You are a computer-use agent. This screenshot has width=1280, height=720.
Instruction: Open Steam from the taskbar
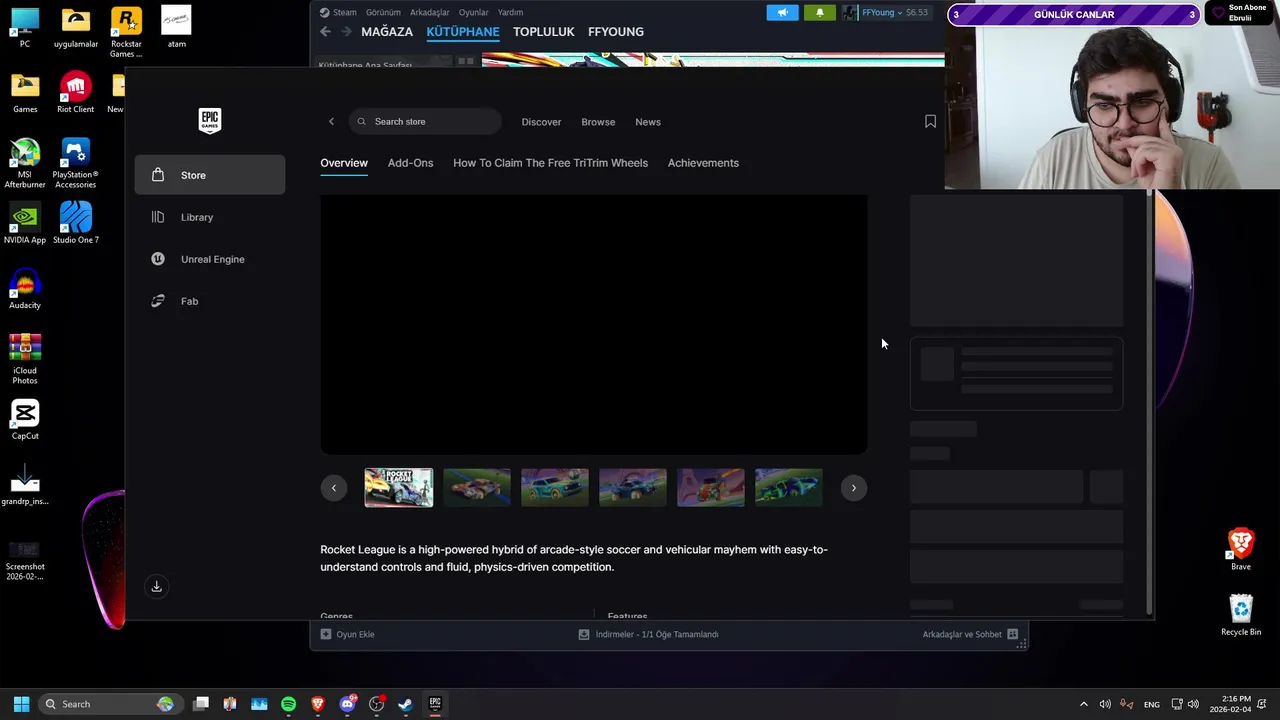(405, 704)
